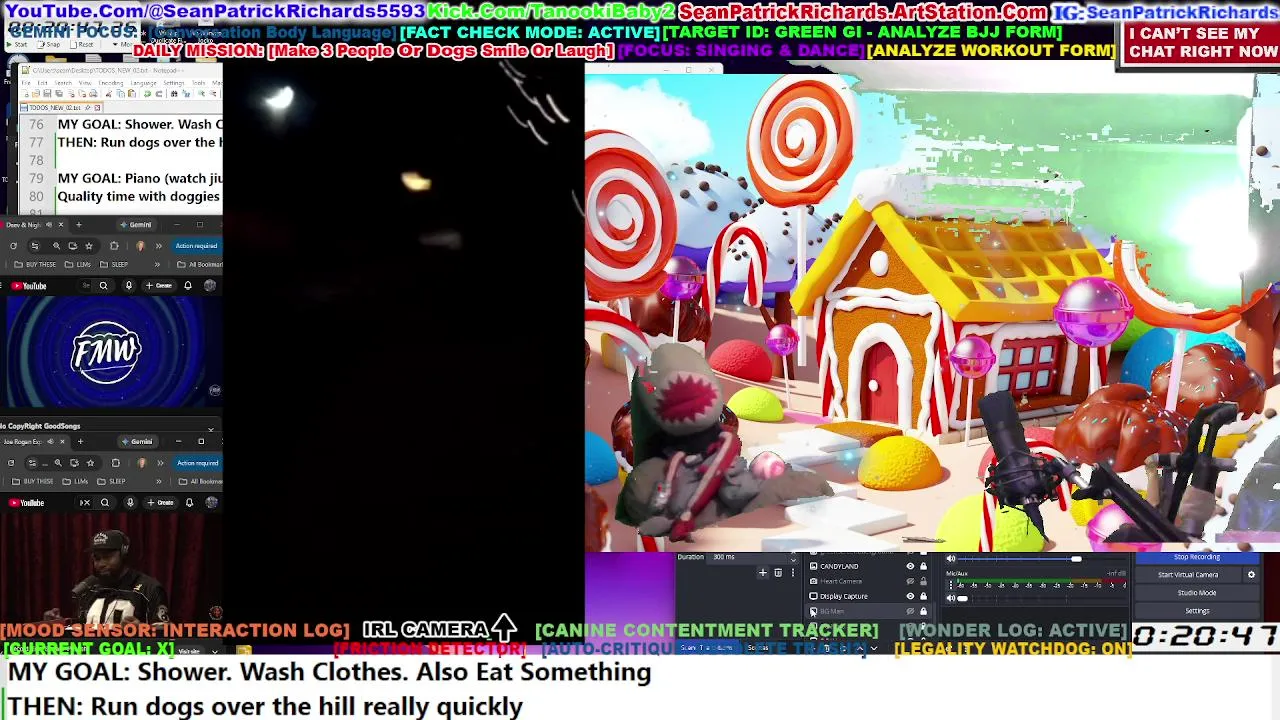Viewport: 1280px width, 720px height.
Task: Open LLMs bookmark folder in lower browser
Action: 75,481
